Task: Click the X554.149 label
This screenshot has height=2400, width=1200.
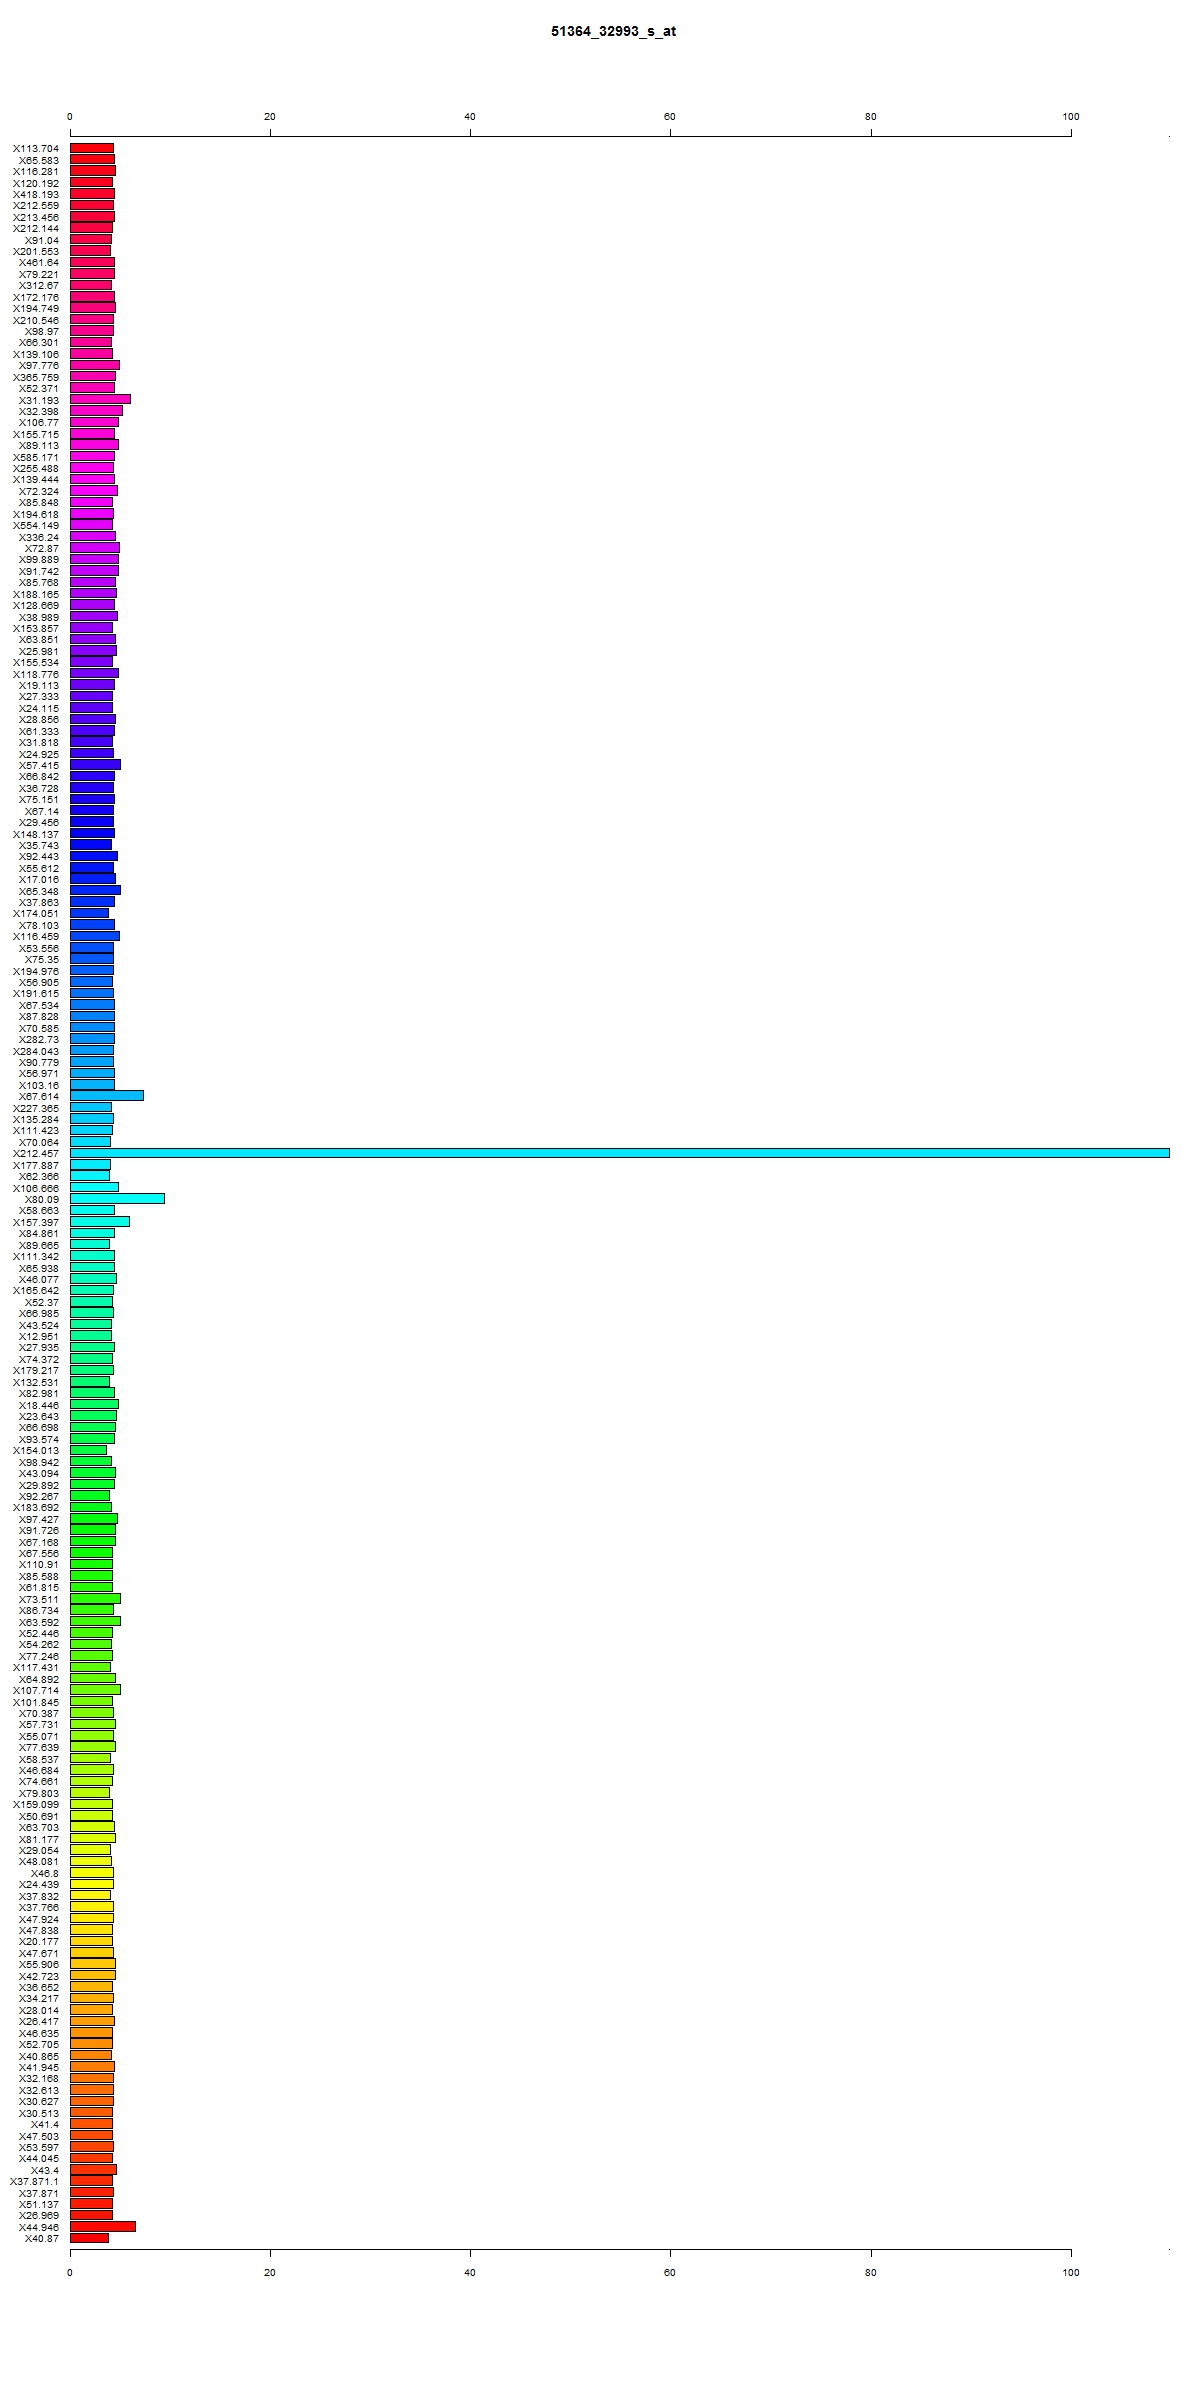Action: tap(36, 525)
